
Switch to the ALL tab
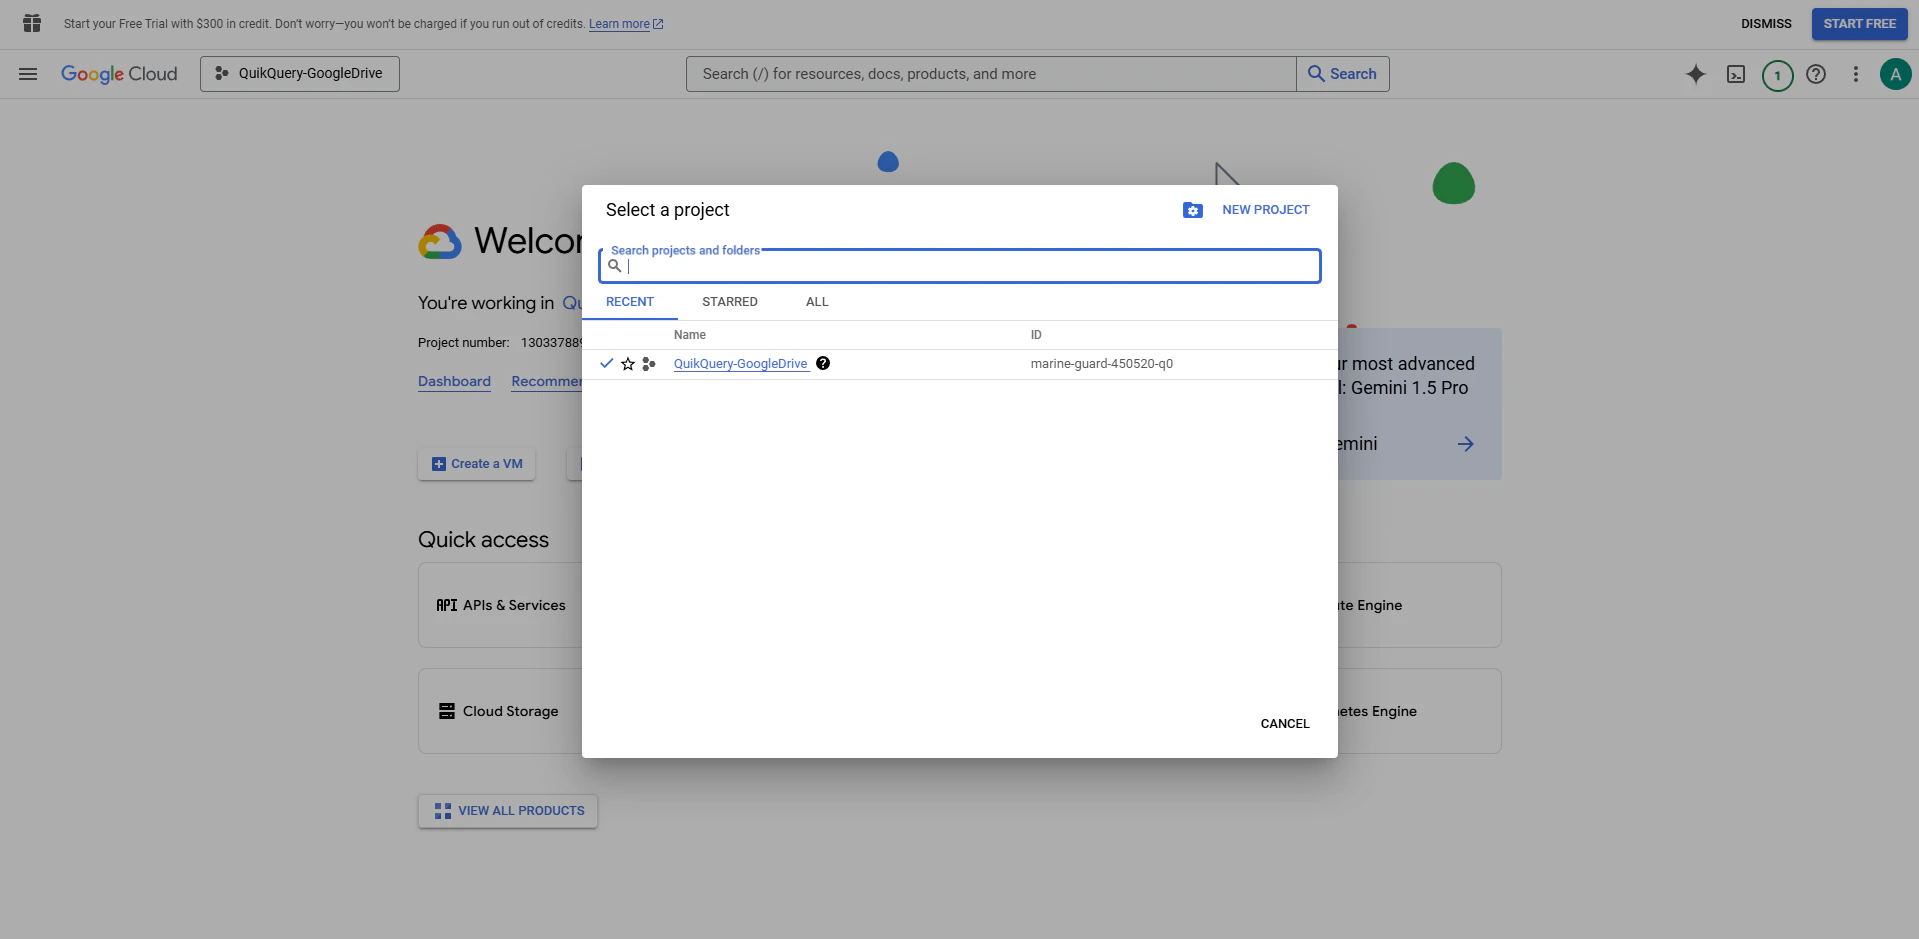point(817,302)
